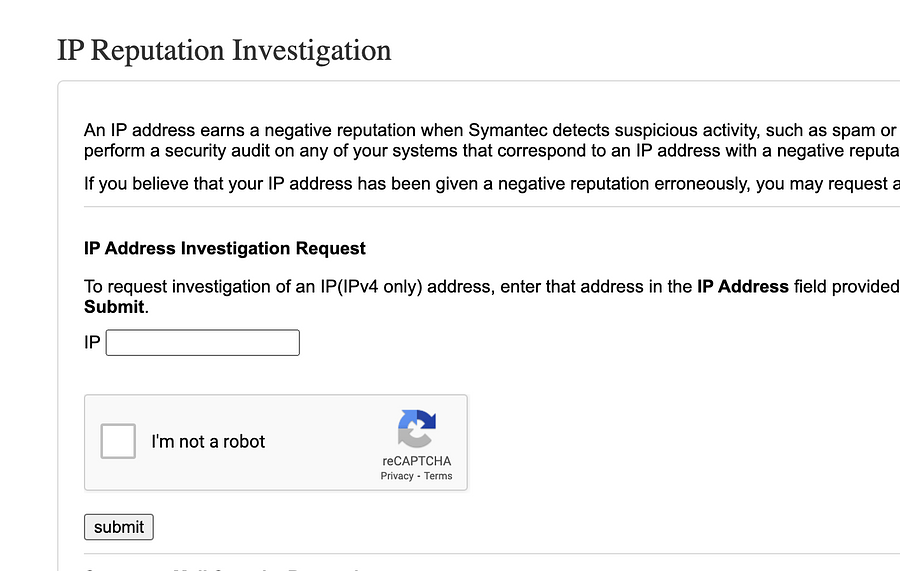
Task: Click the IP address input field
Action: [x=203, y=343]
